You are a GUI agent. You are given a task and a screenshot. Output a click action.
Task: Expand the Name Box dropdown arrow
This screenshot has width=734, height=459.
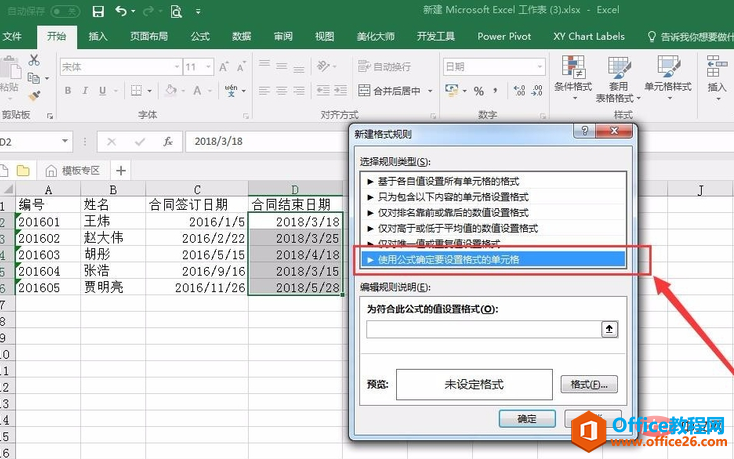point(65,141)
